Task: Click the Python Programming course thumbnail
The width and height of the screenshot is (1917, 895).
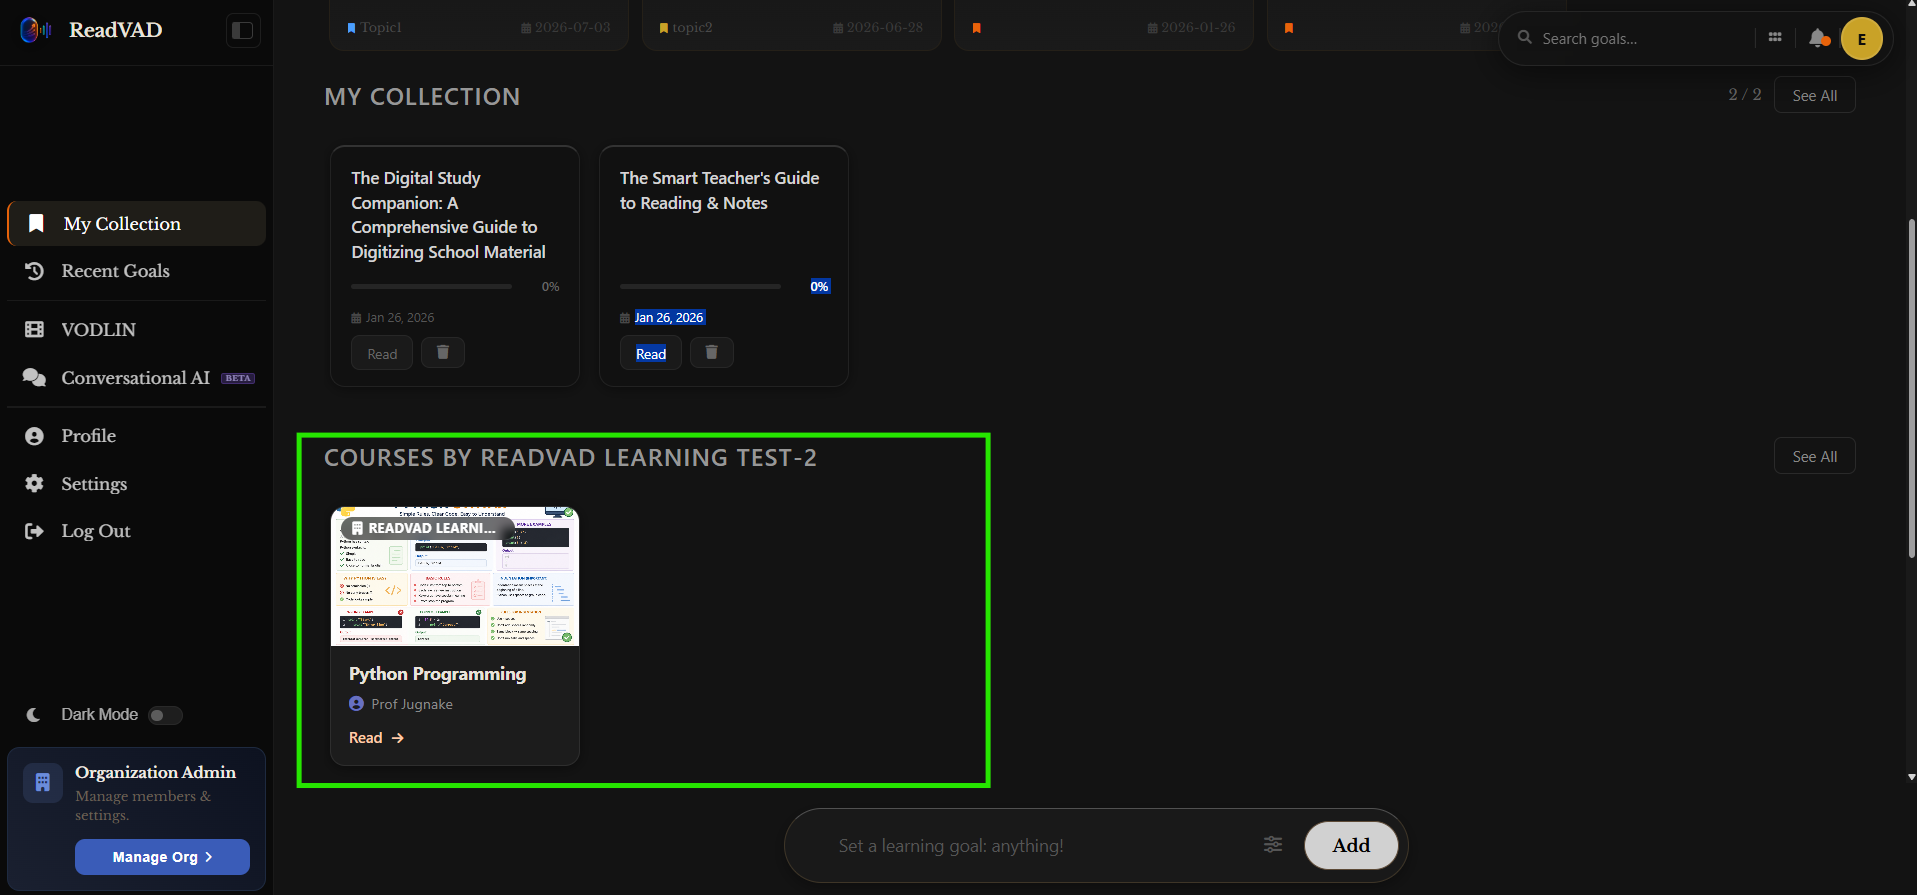Action: tap(455, 576)
